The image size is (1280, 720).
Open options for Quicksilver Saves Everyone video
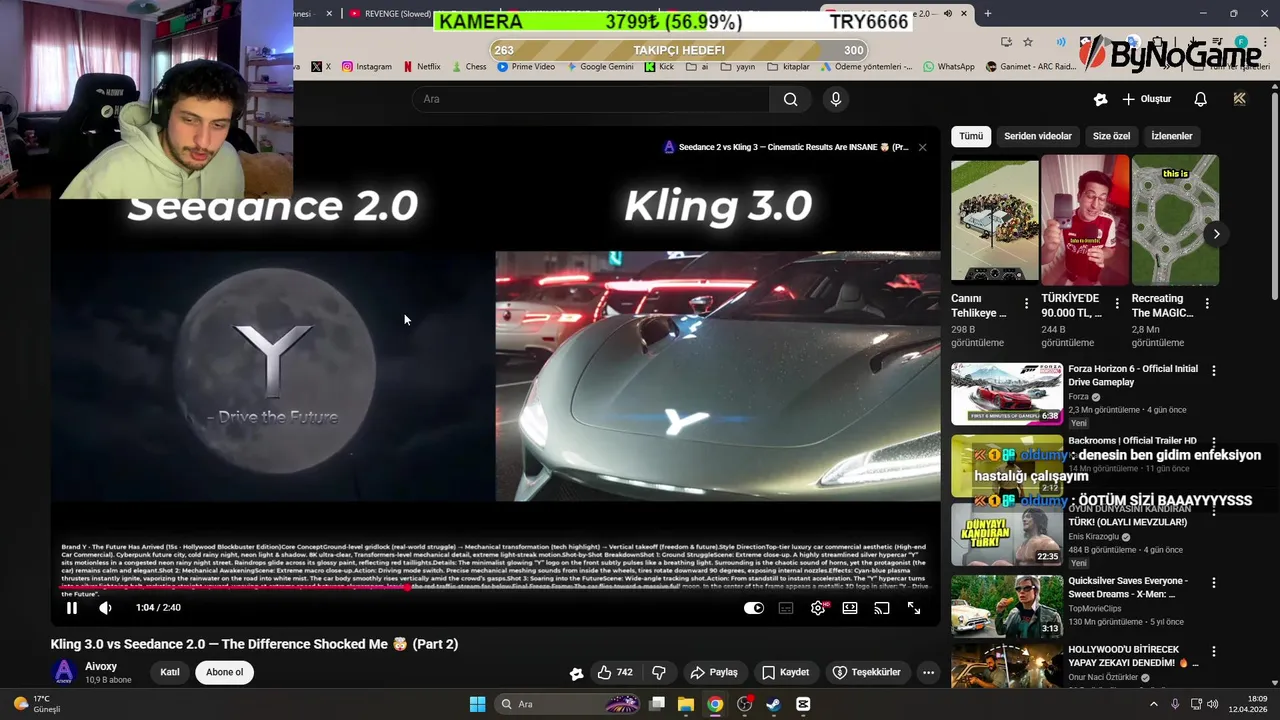click(1214, 582)
